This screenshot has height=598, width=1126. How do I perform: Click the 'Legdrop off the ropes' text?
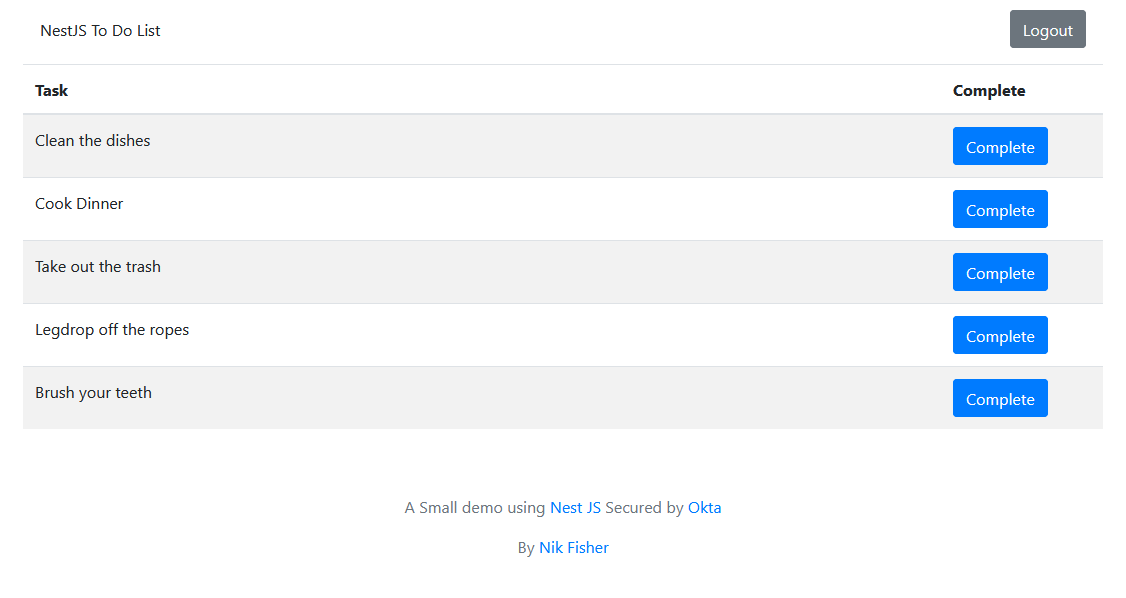pos(112,330)
